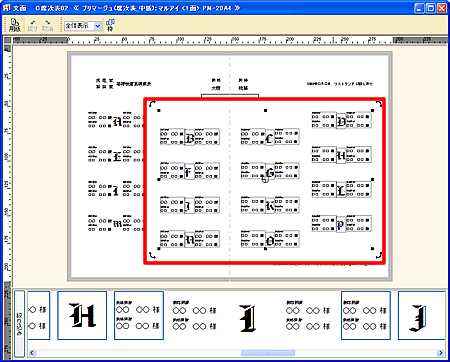Click the large J letter thumbnail in bottom strip
This screenshot has width=450, height=362.
(x=422, y=315)
